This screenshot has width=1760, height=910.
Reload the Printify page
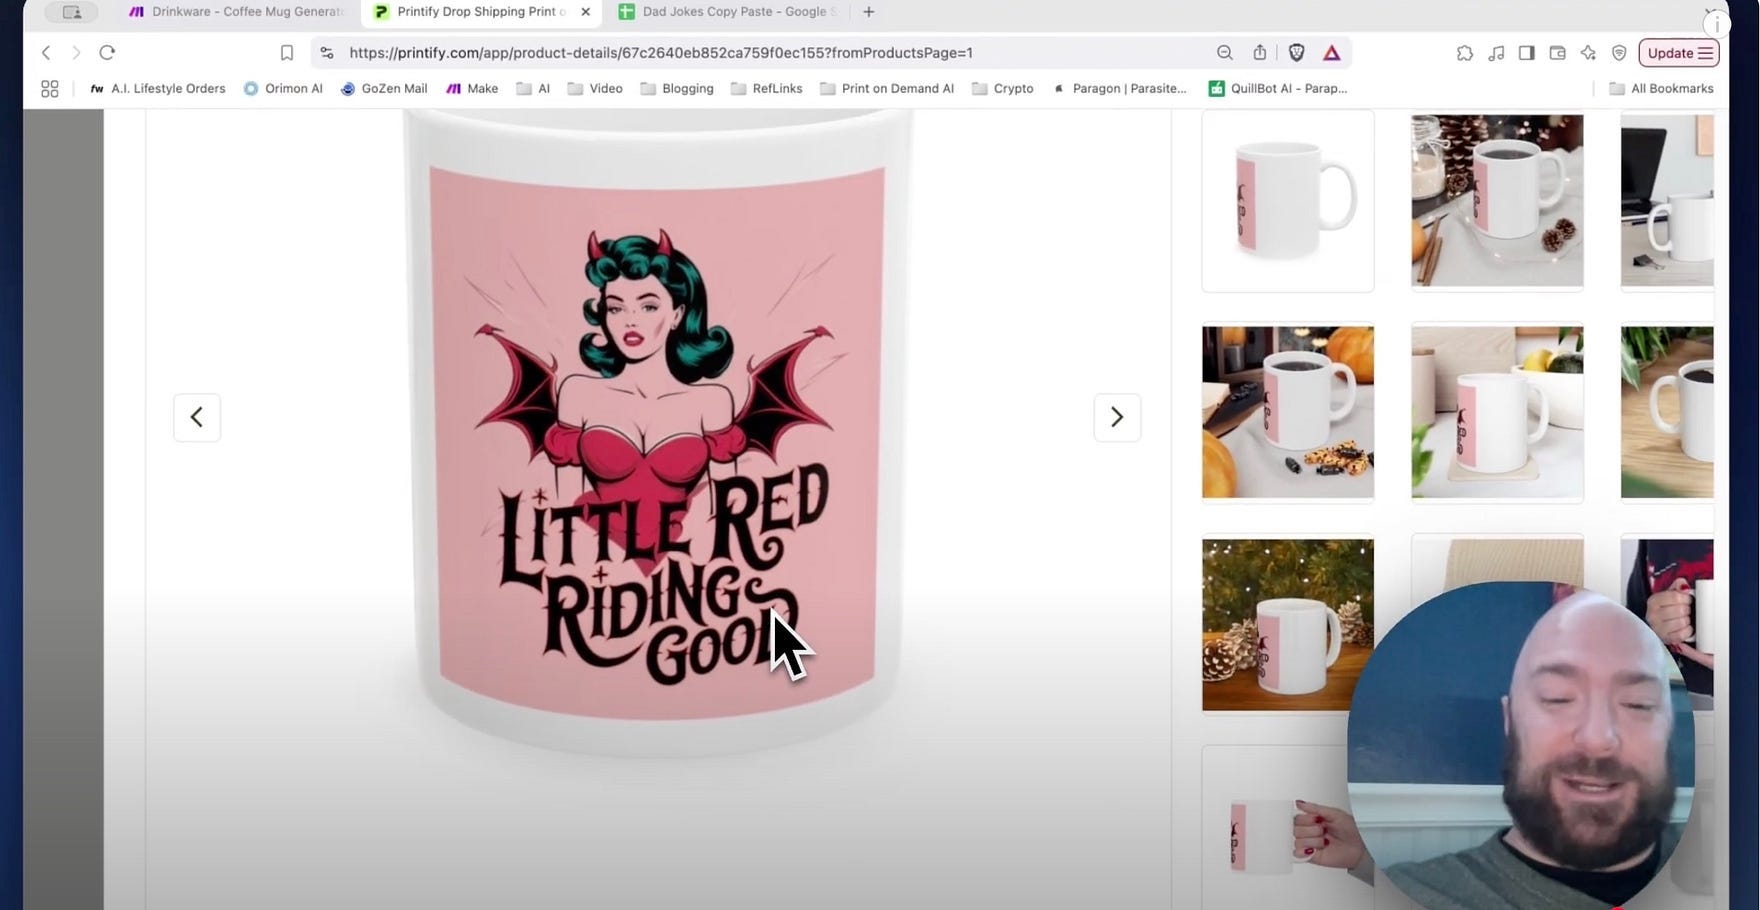[107, 53]
